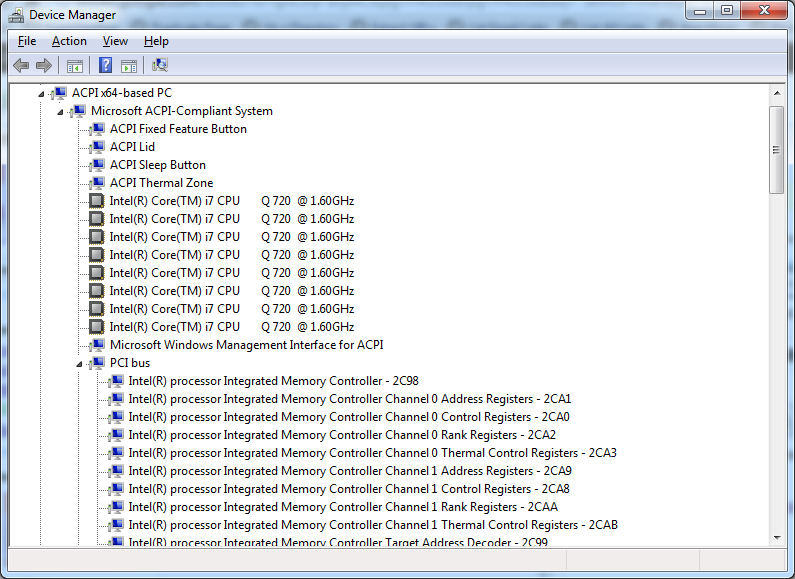The height and width of the screenshot is (579, 795).
Task: Click the PCI bus device icon
Action: (97, 363)
